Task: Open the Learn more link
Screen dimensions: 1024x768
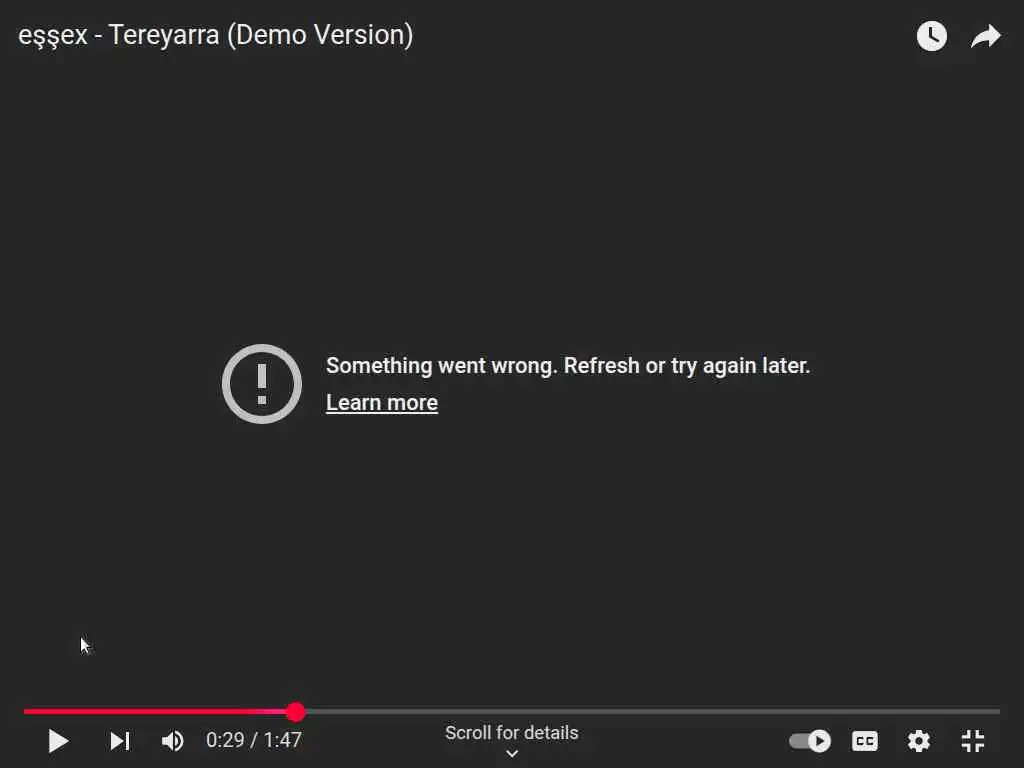Action: [381, 403]
